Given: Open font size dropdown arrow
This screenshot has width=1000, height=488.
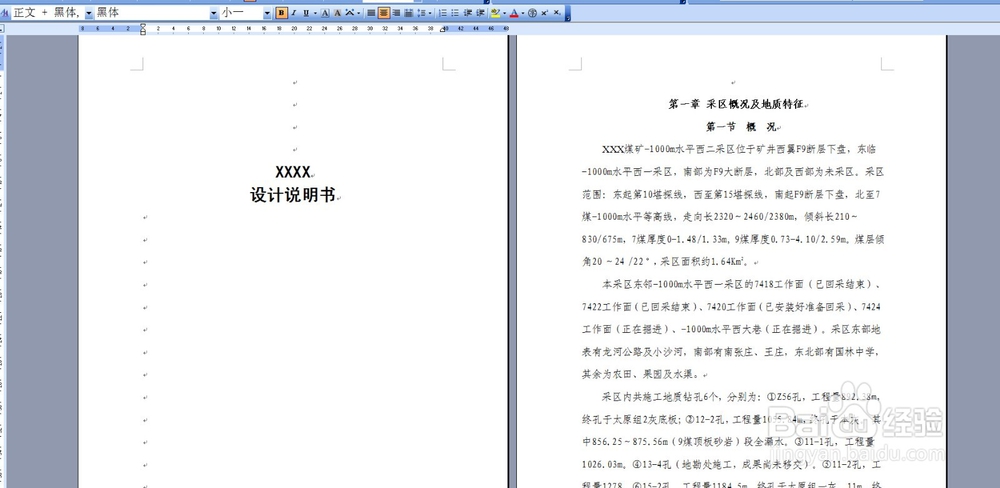Looking at the screenshot, I should click(x=268, y=13).
